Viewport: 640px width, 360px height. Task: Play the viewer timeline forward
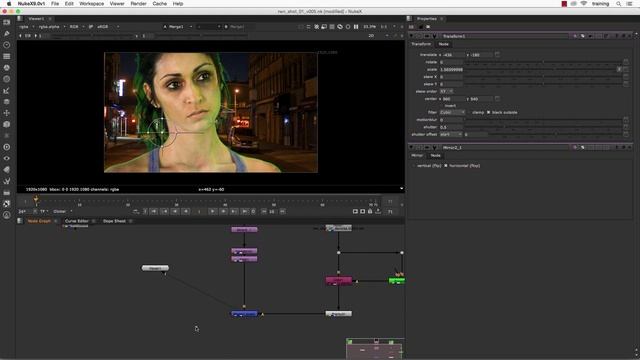pos(212,211)
